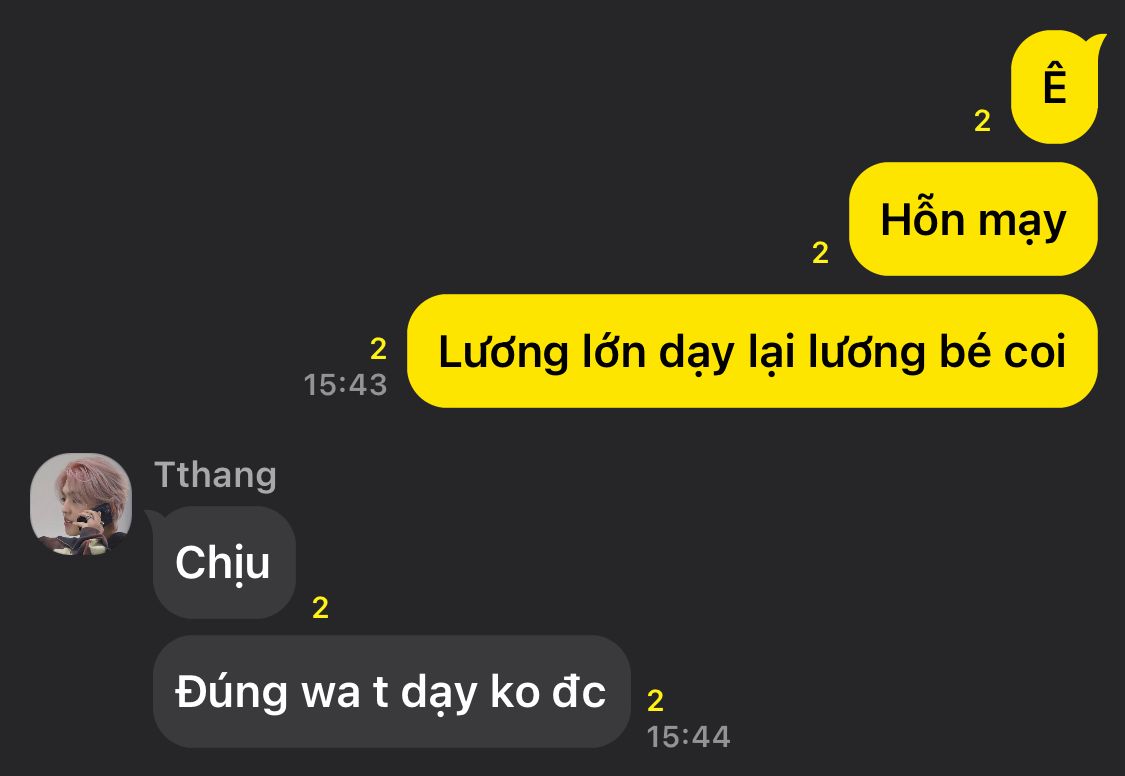Screen dimensions: 1125x776
Task: Click the tail of the "Ê" bubble
Action: pos(1097,42)
